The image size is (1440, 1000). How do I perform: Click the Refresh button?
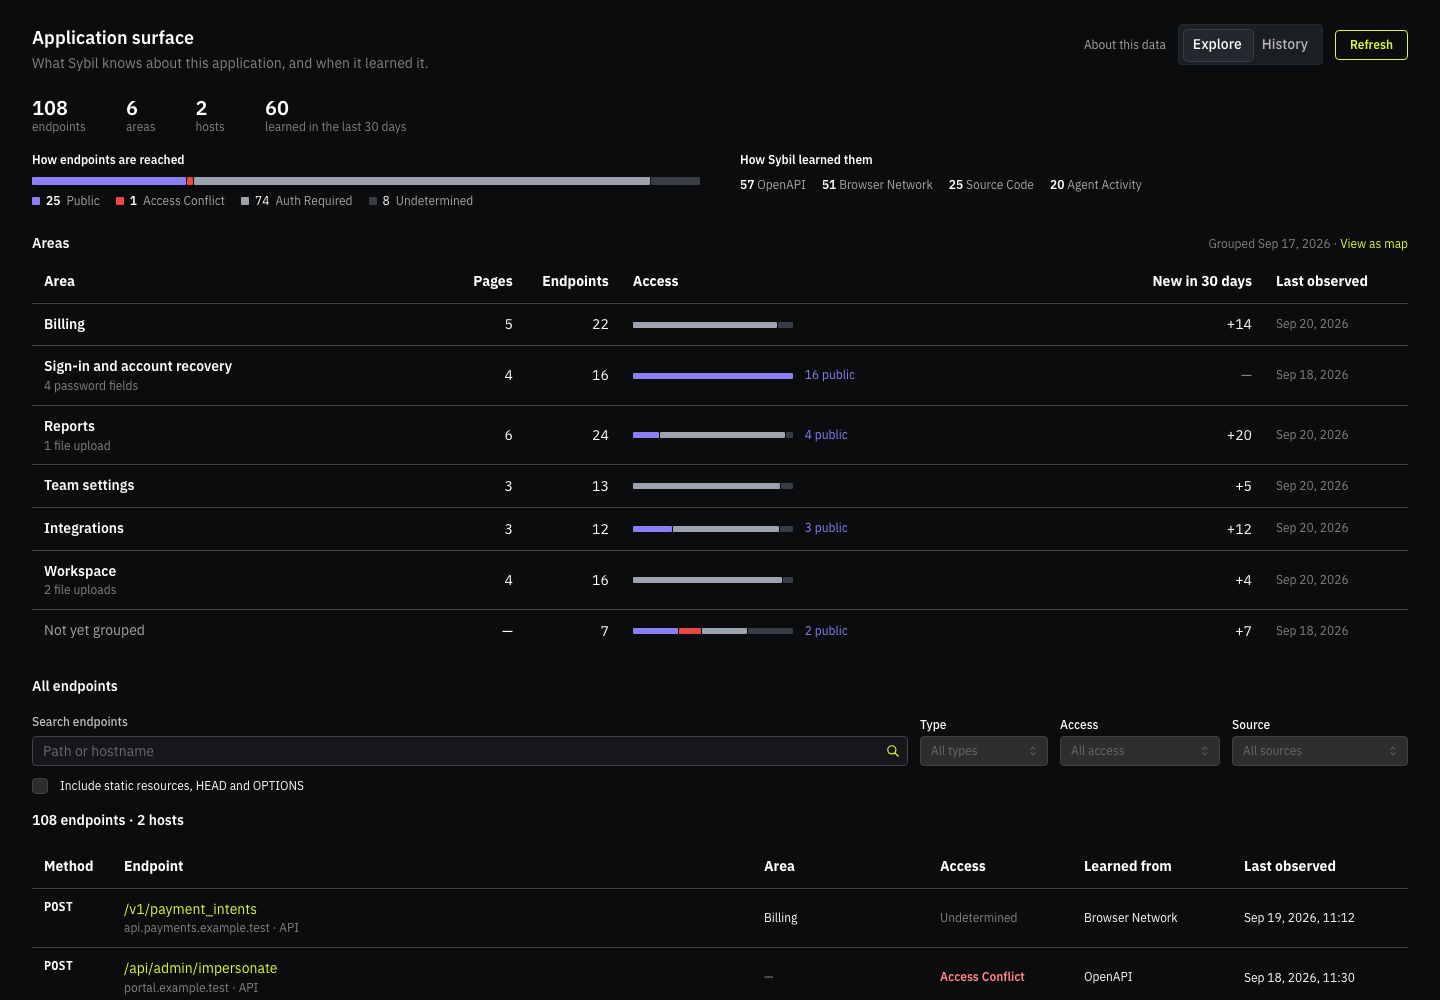tap(1371, 45)
